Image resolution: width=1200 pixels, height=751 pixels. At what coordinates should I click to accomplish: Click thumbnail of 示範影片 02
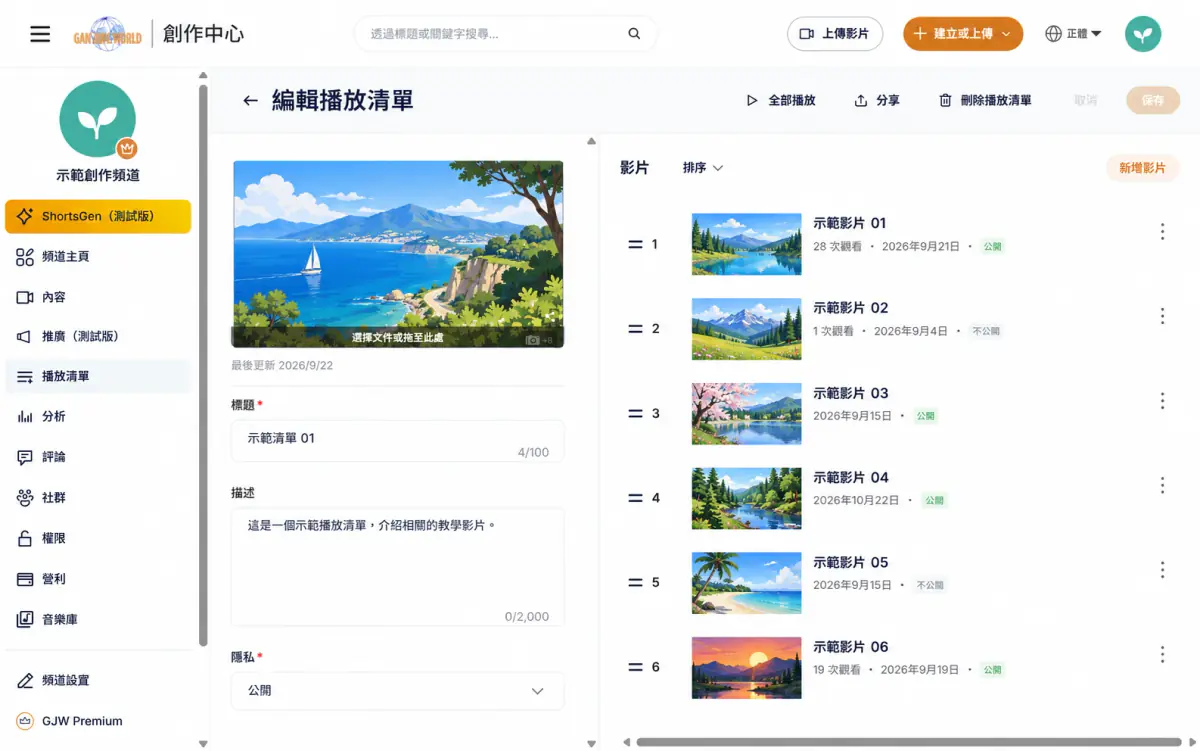tap(746, 329)
